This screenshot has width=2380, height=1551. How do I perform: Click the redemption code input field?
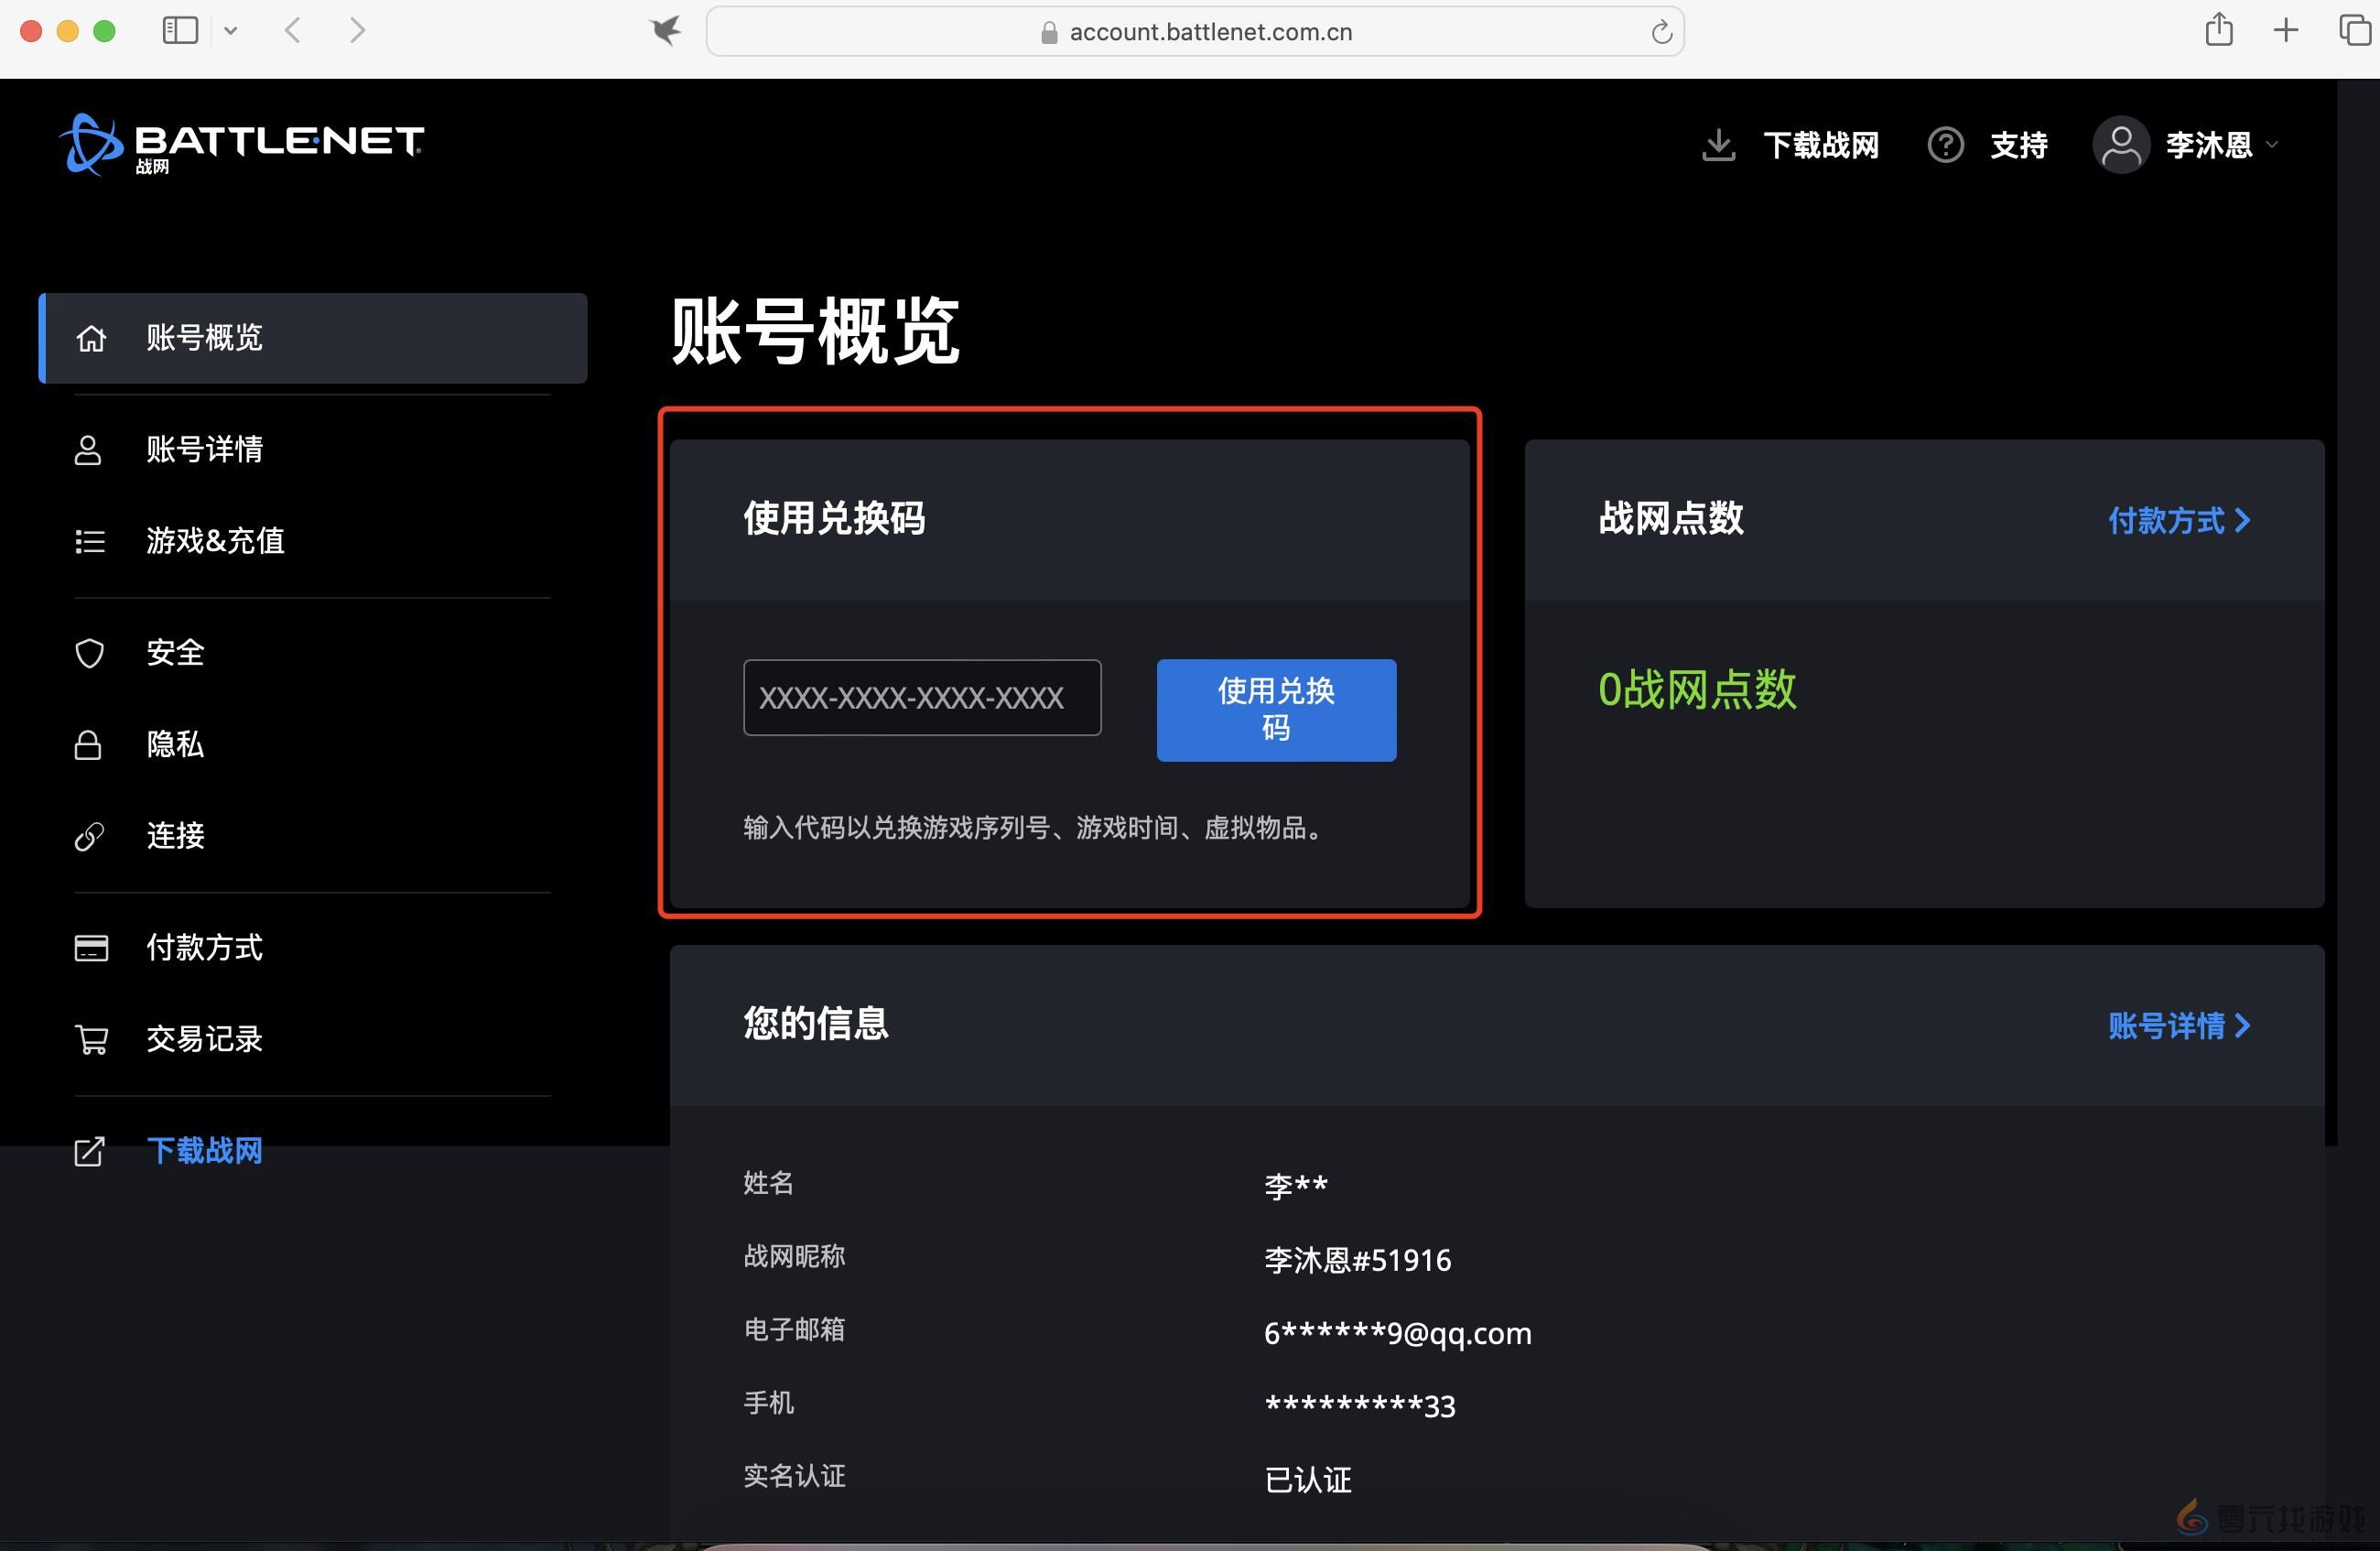(921, 697)
